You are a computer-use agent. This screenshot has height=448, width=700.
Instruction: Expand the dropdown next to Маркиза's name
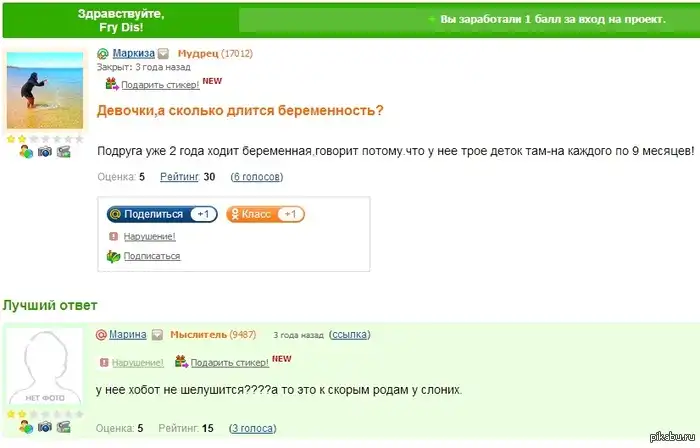163,53
